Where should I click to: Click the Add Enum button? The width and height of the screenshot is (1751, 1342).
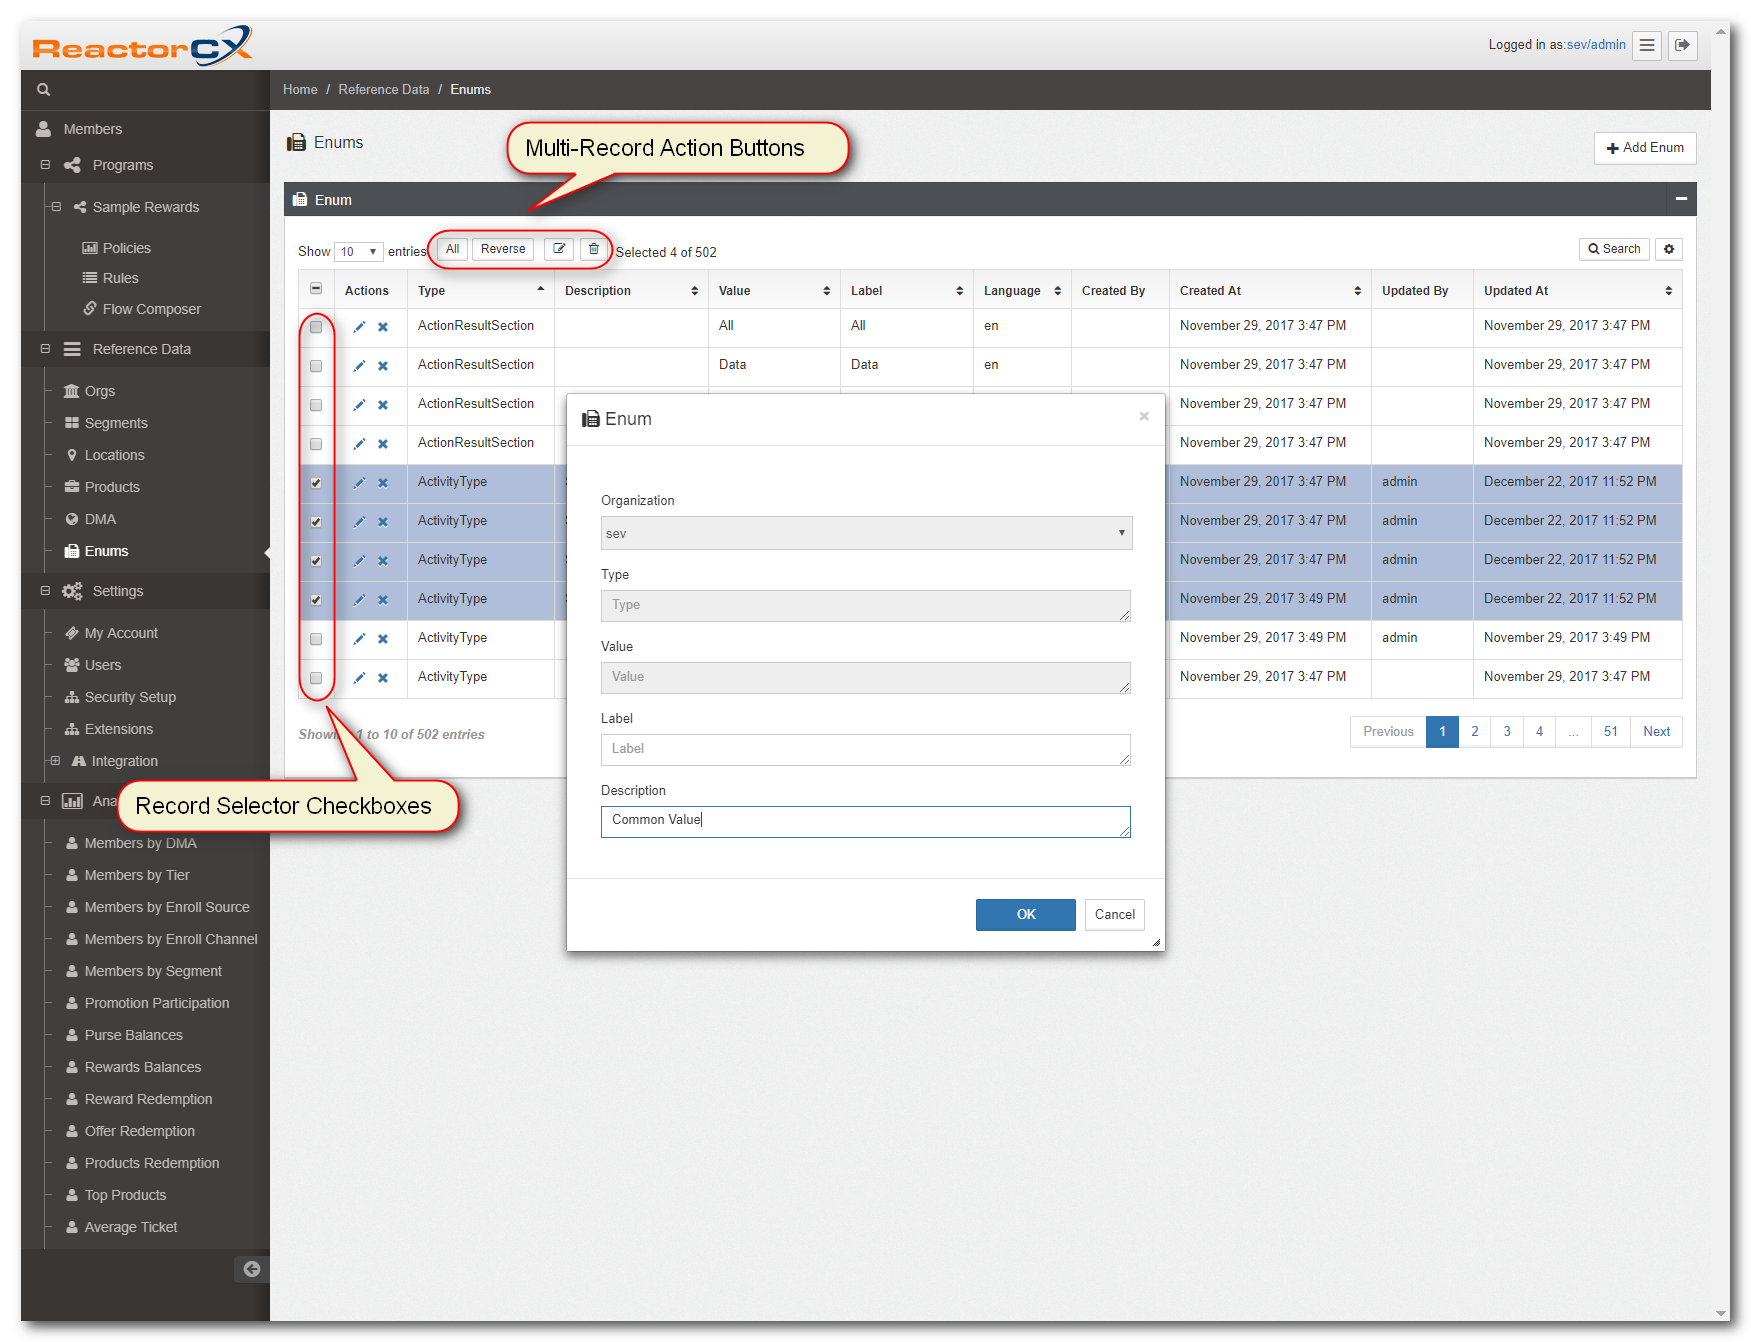click(x=1645, y=148)
